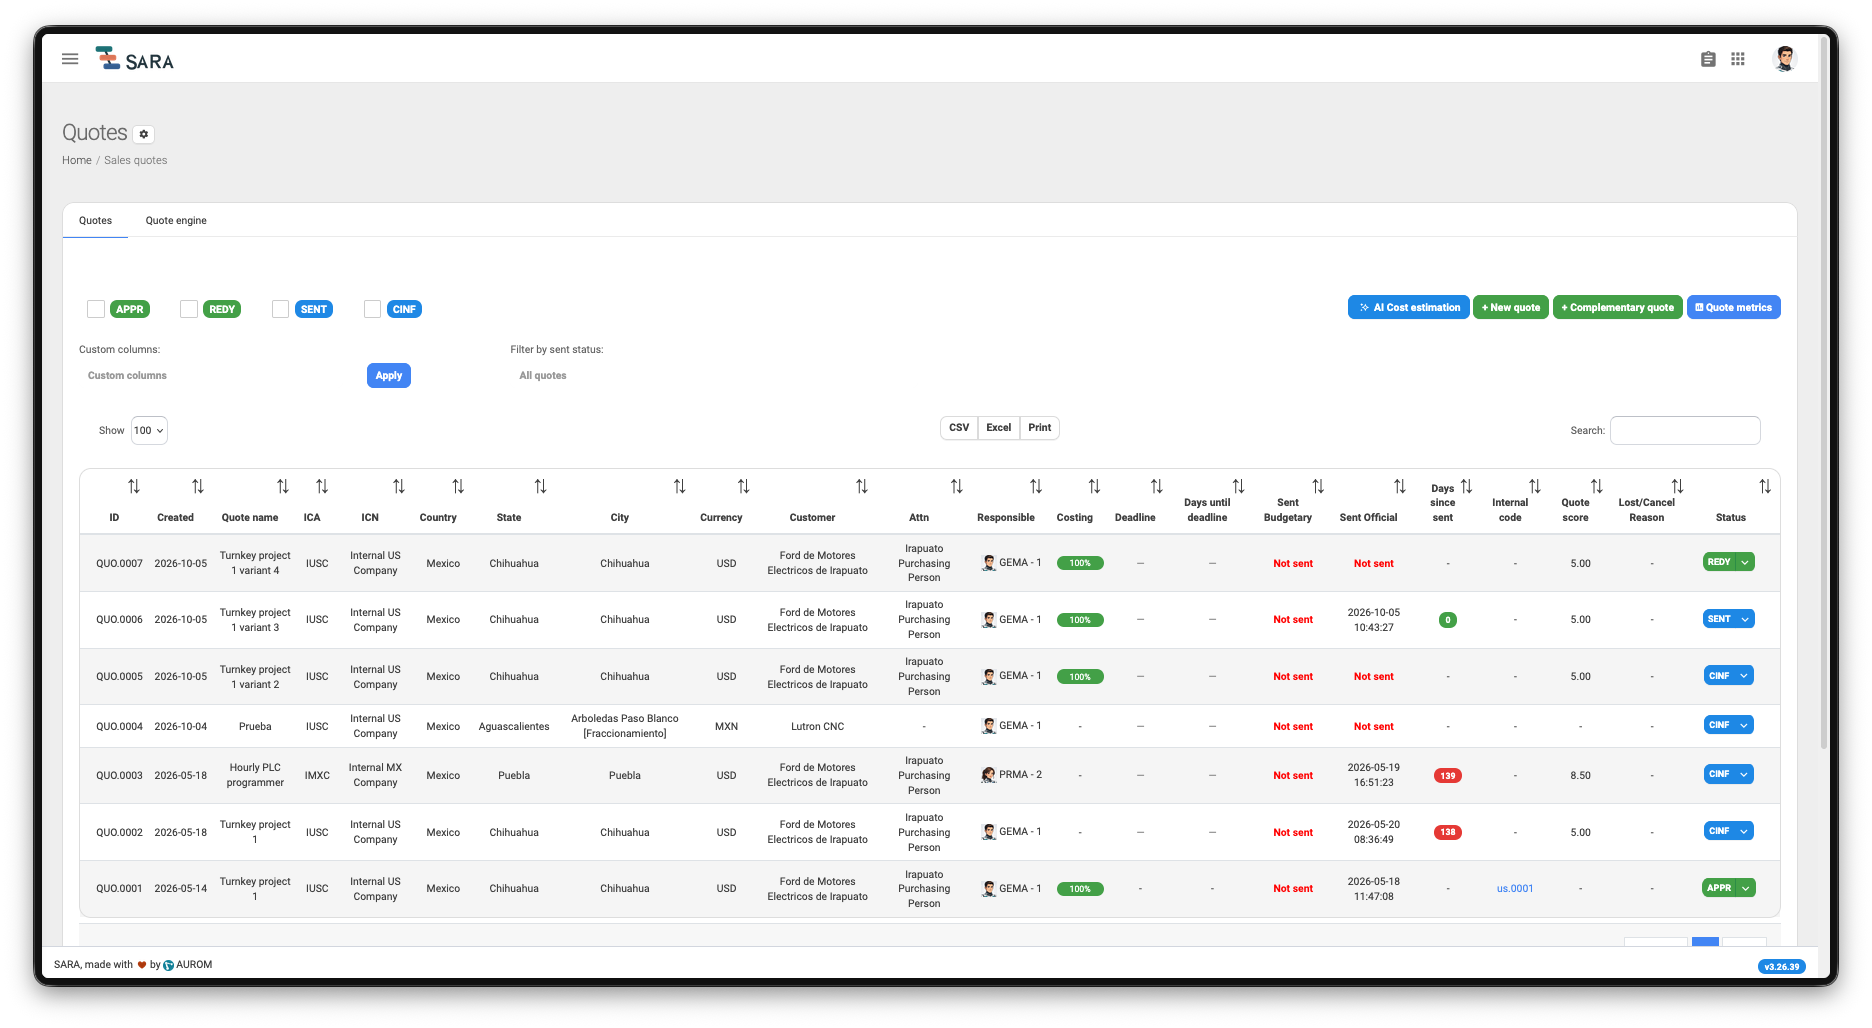Click the table Search input field
This screenshot has height=1028, width=1872.
pos(1685,431)
